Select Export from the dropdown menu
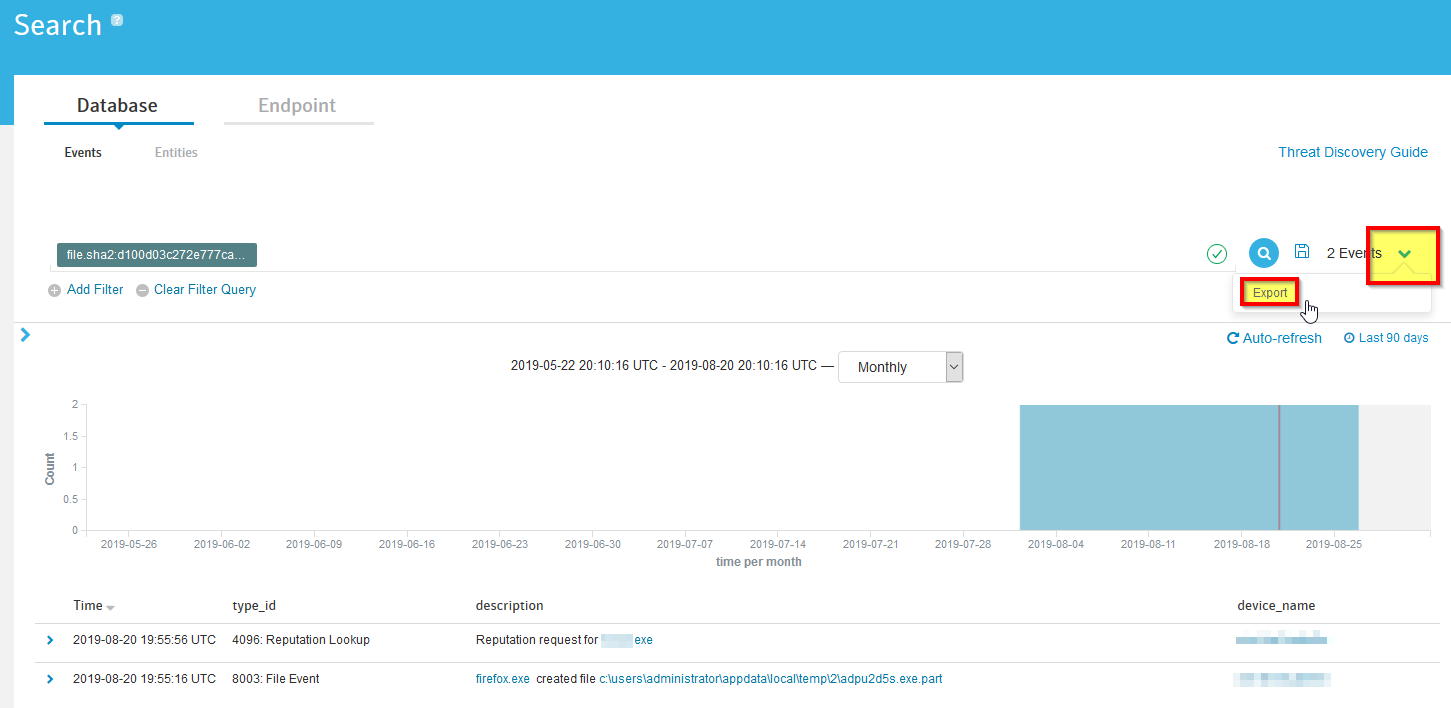This screenshot has width=1451, height=708. point(1270,293)
